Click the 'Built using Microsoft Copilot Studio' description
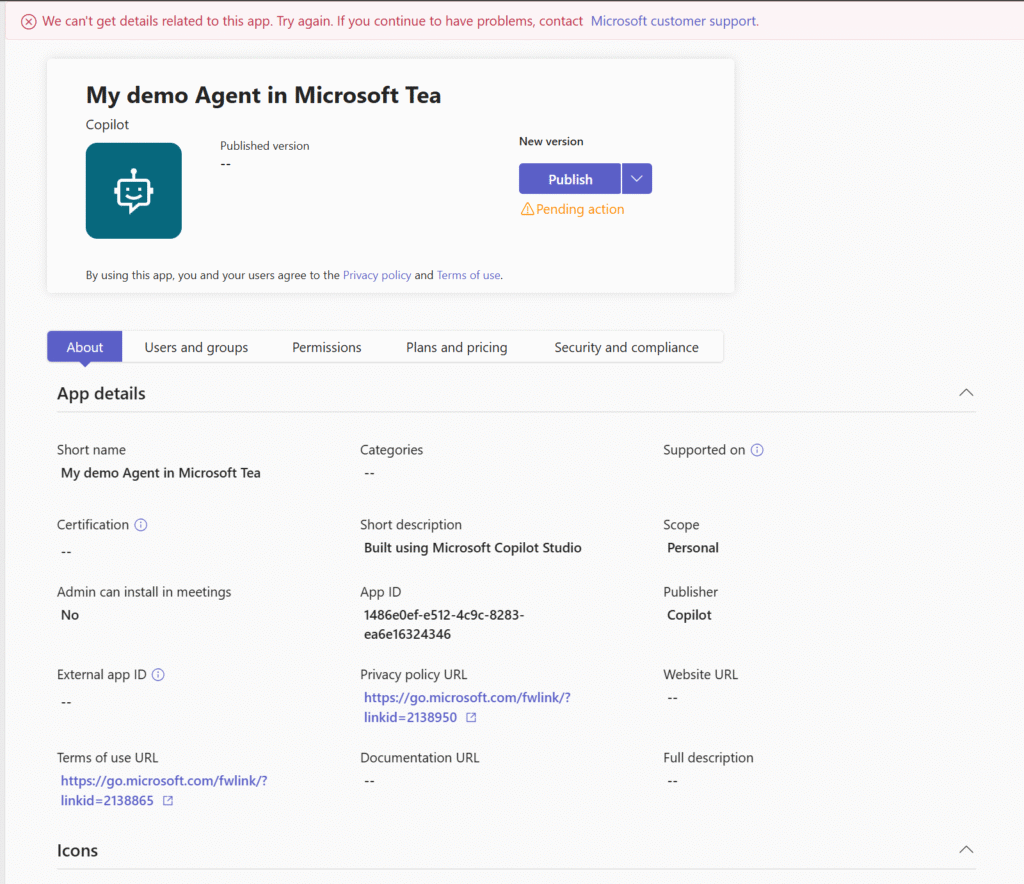 click(473, 548)
